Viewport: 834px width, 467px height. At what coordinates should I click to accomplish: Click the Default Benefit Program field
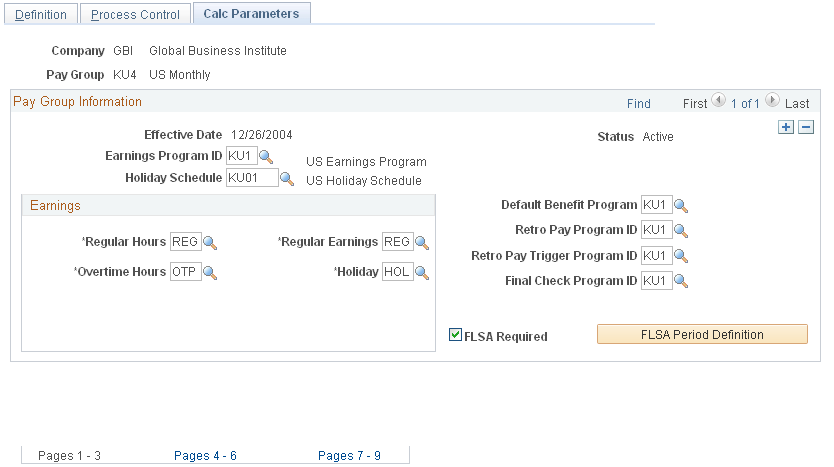[656, 205]
